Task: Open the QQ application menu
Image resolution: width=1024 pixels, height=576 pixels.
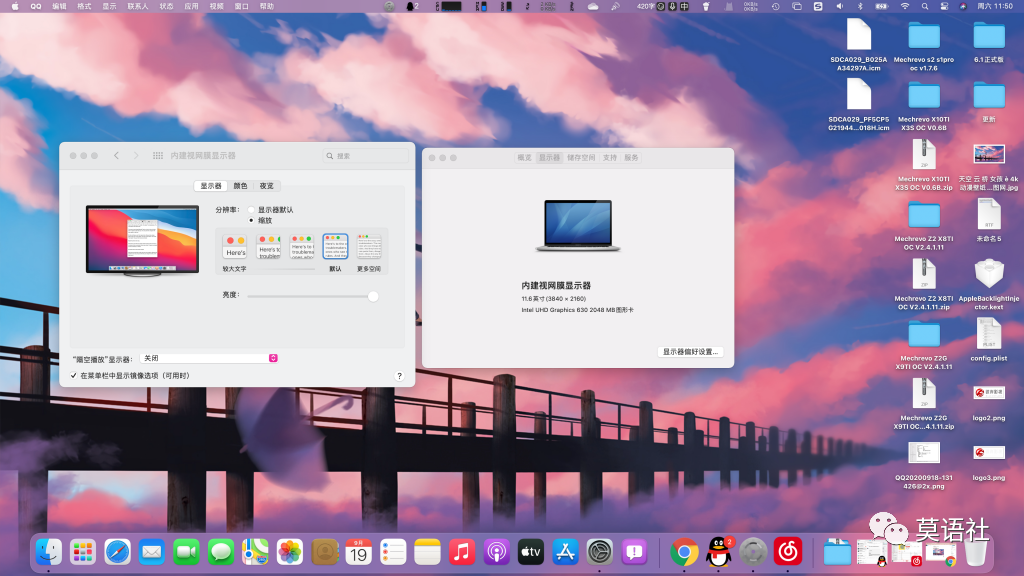Action: [x=36, y=7]
